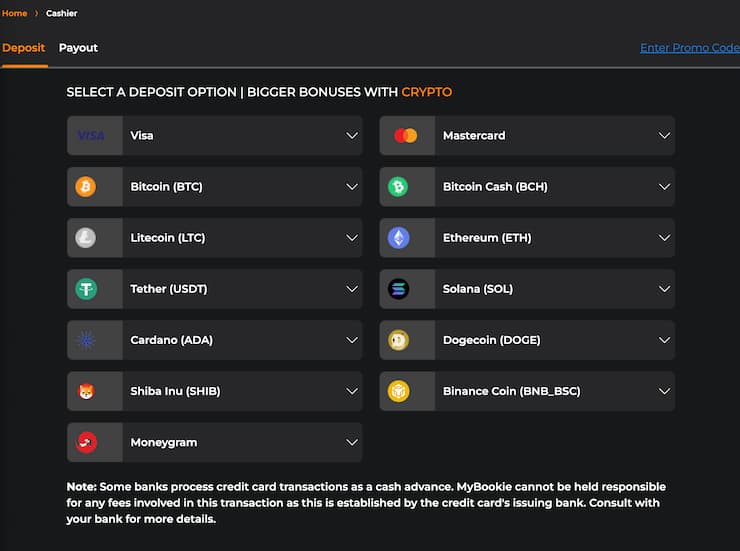Select the Visa label text
This screenshot has width=740, height=551.
coord(142,136)
